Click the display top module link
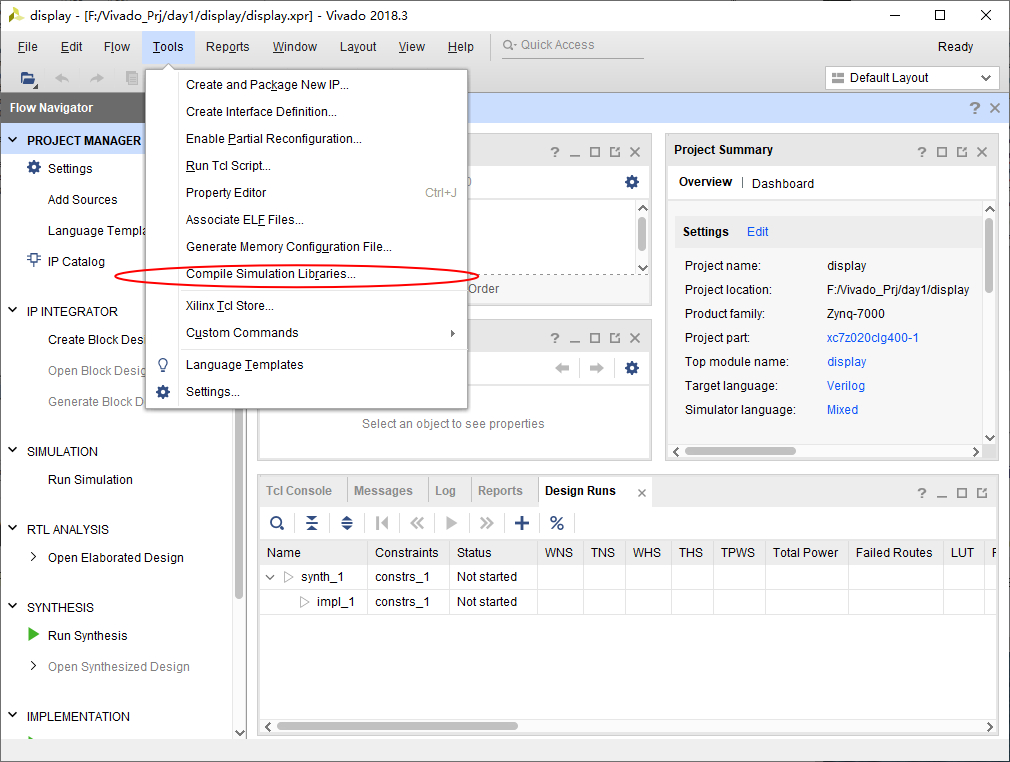This screenshot has height=762, width=1010. (x=846, y=362)
